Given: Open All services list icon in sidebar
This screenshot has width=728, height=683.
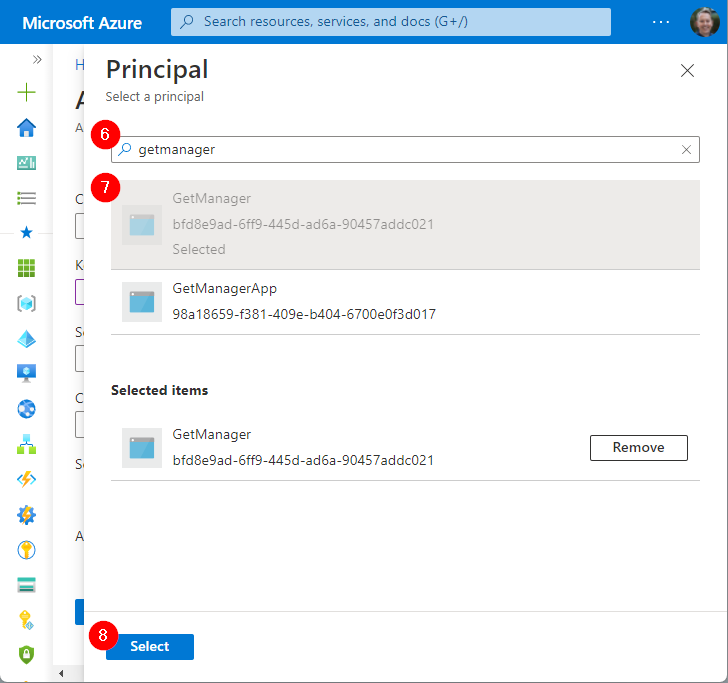Looking at the screenshot, I should [26, 198].
